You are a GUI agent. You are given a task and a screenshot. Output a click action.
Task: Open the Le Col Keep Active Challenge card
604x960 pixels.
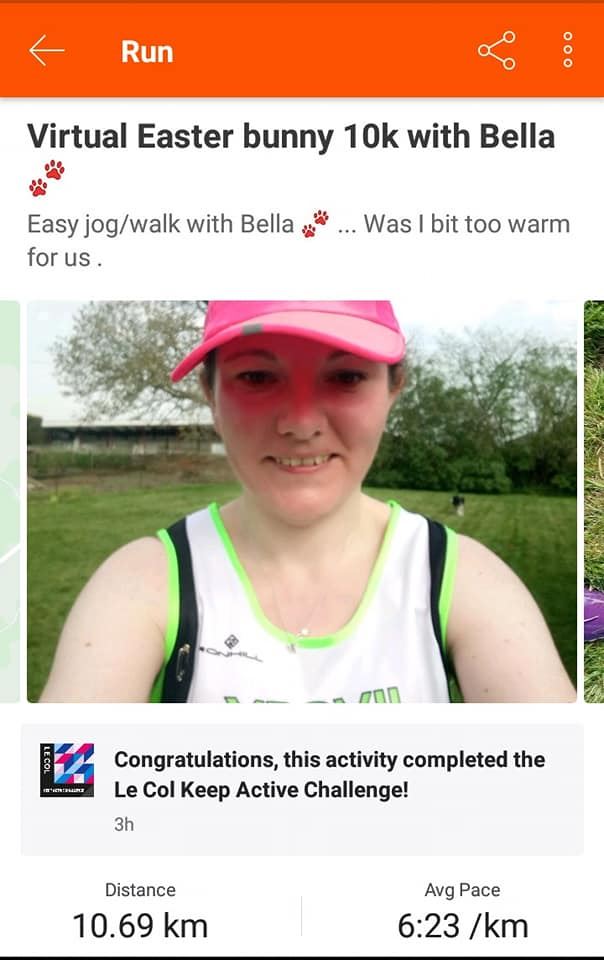click(x=302, y=789)
